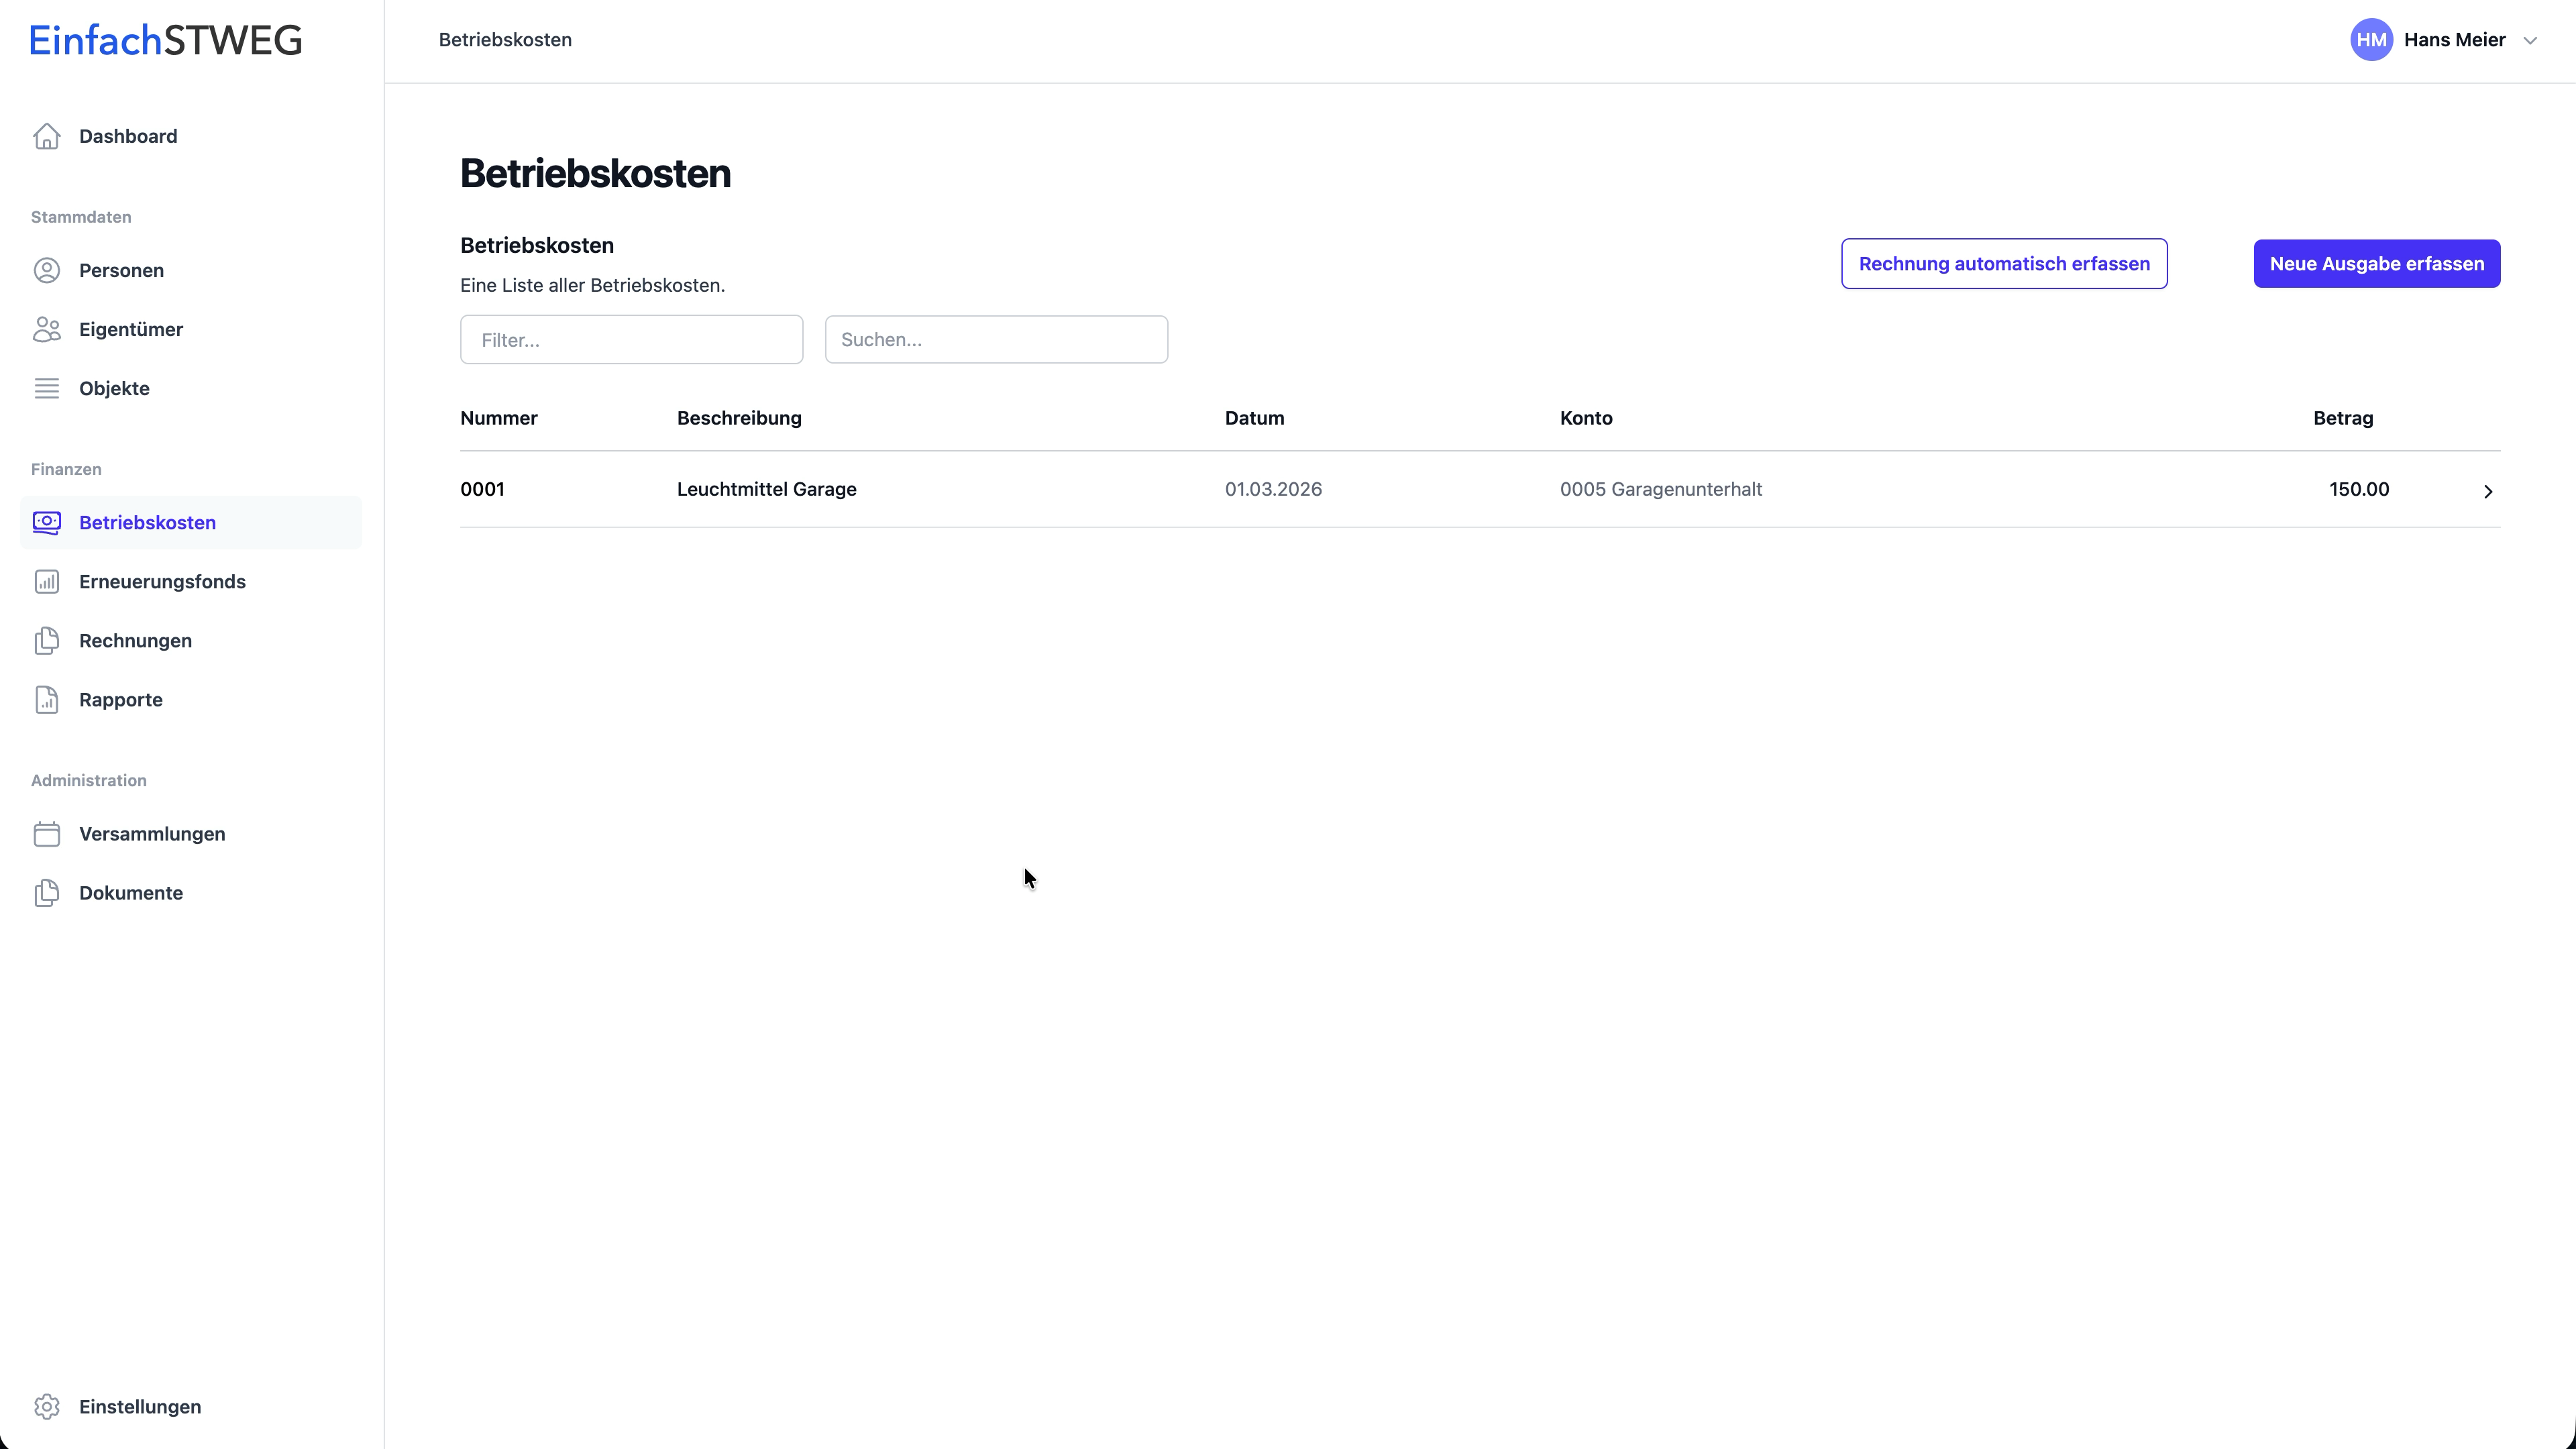Click the Objekte list icon
Image resolution: width=2576 pixels, height=1449 pixels.
tap(47, 389)
